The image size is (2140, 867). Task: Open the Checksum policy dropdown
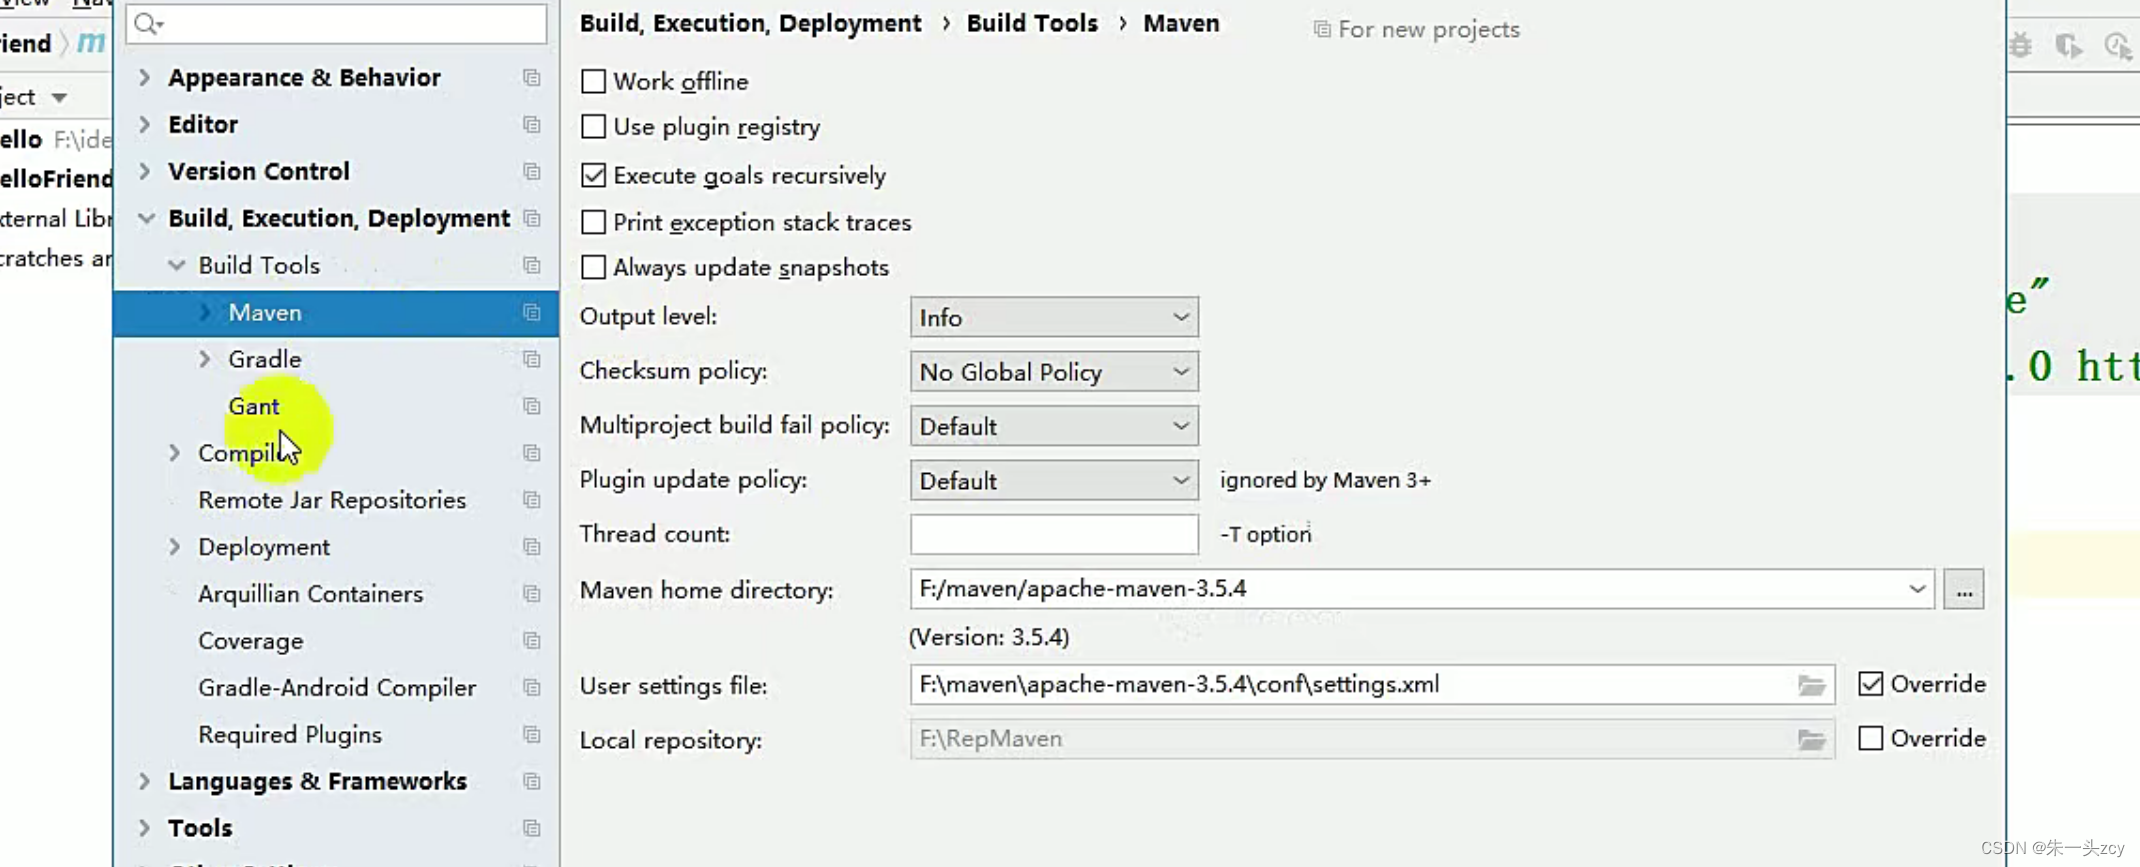pyautogui.click(x=1054, y=372)
